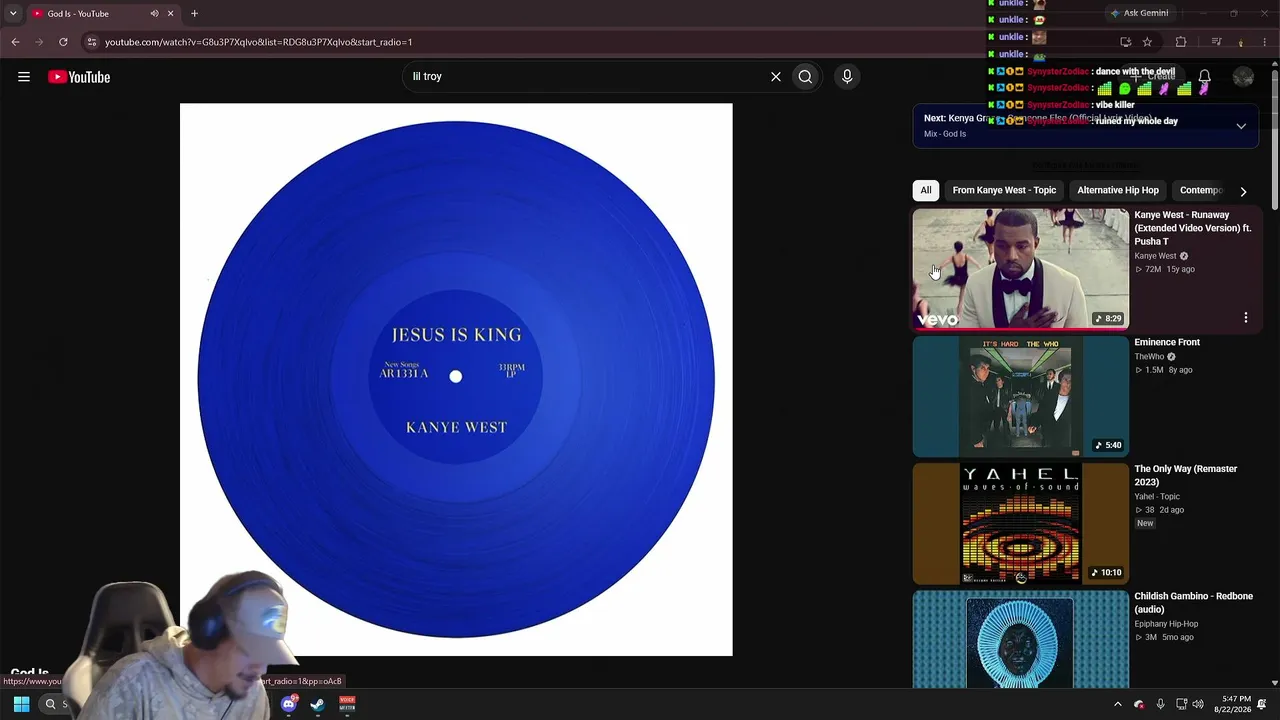This screenshot has height=720, width=1280.
Task: Open the YouTube guide hamburger menu
Action: [x=24, y=77]
